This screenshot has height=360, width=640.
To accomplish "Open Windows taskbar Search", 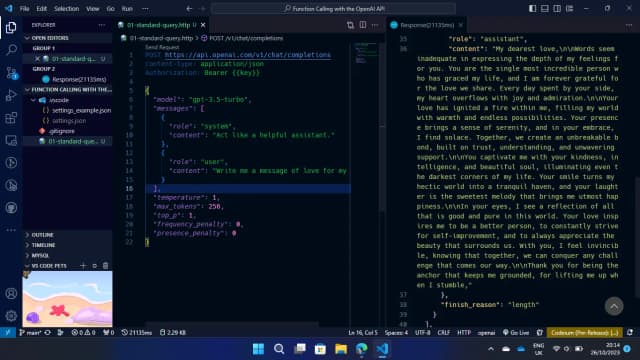I will coord(279,349).
